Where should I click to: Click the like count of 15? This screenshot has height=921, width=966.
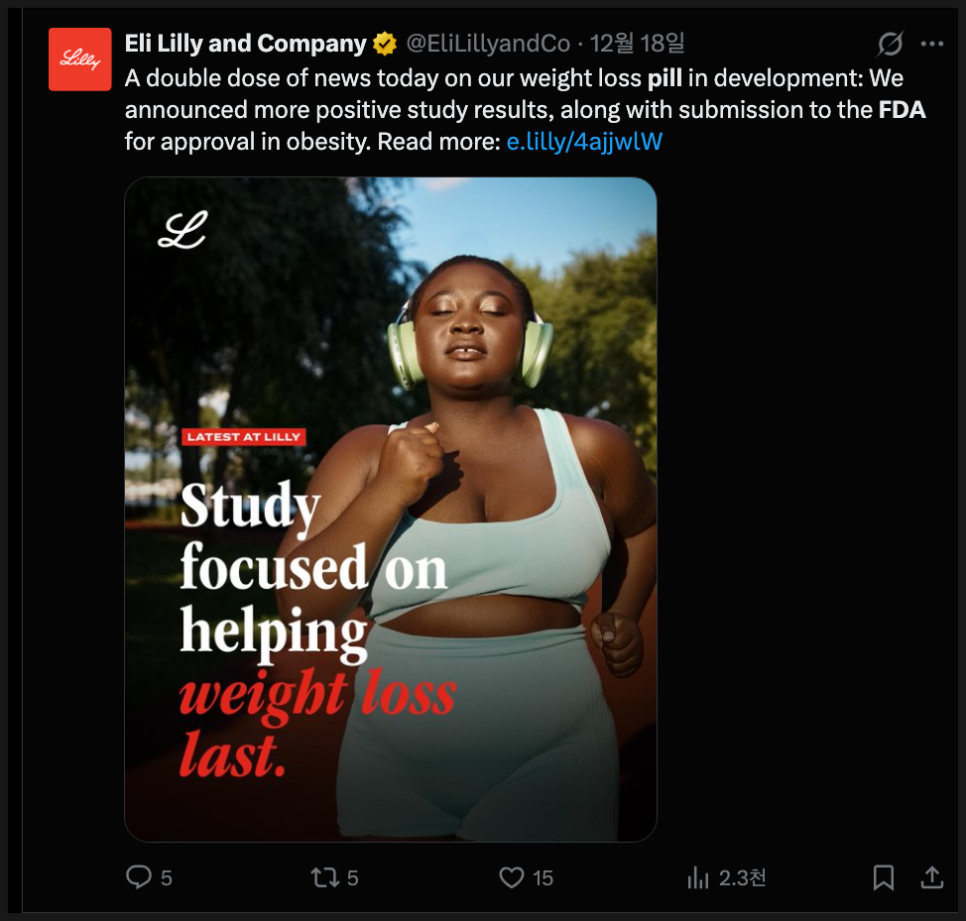click(543, 878)
